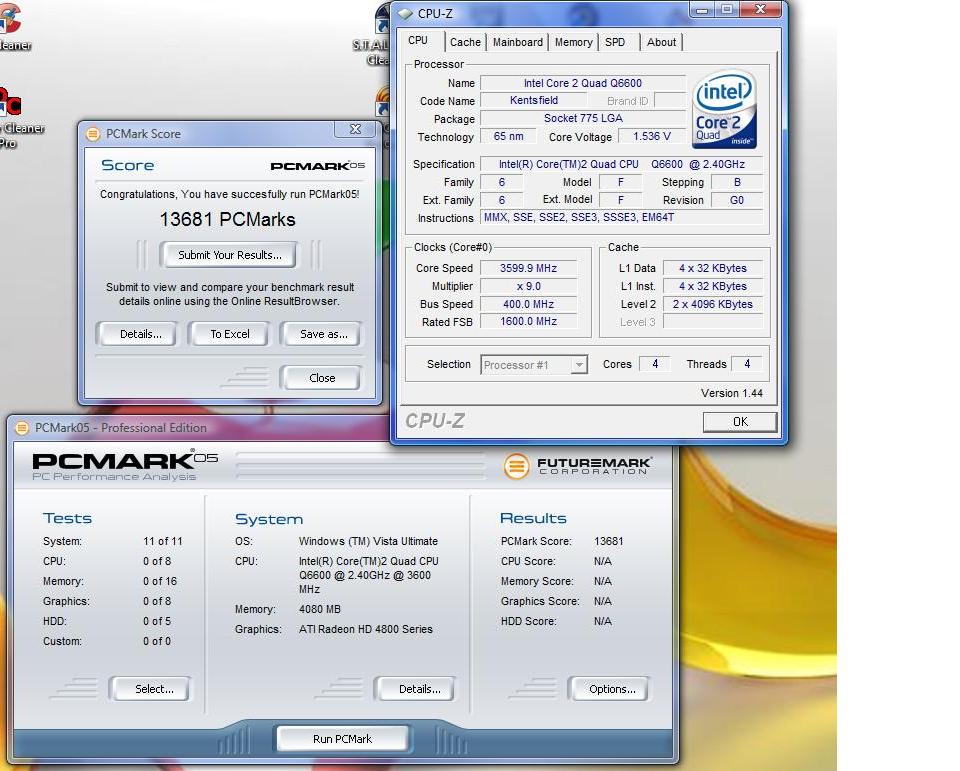The height and width of the screenshot is (771, 960).
Task: Click the Package field Socket 775 LGA
Action: click(582, 118)
